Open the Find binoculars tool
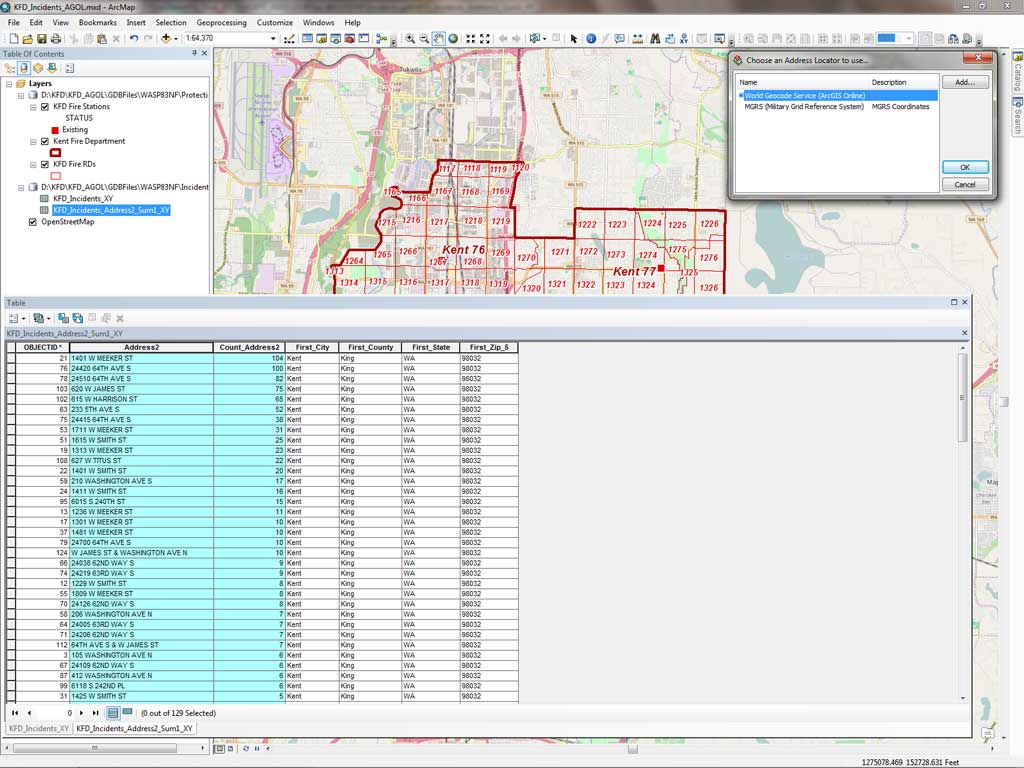Image resolution: width=1024 pixels, height=768 pixels. pyautogui.click(x=655, y=39)
